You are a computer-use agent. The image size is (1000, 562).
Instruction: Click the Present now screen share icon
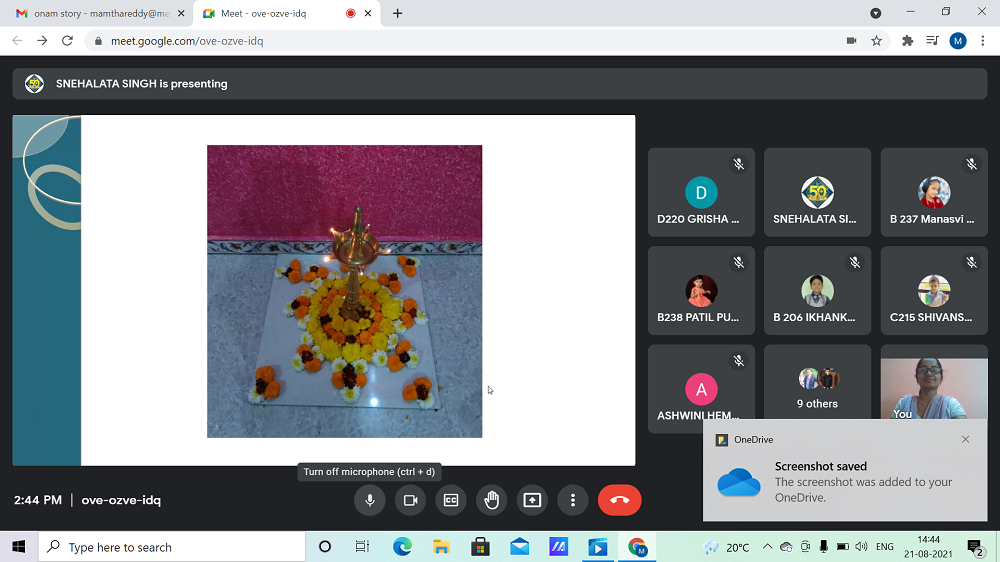coord(532,500)
